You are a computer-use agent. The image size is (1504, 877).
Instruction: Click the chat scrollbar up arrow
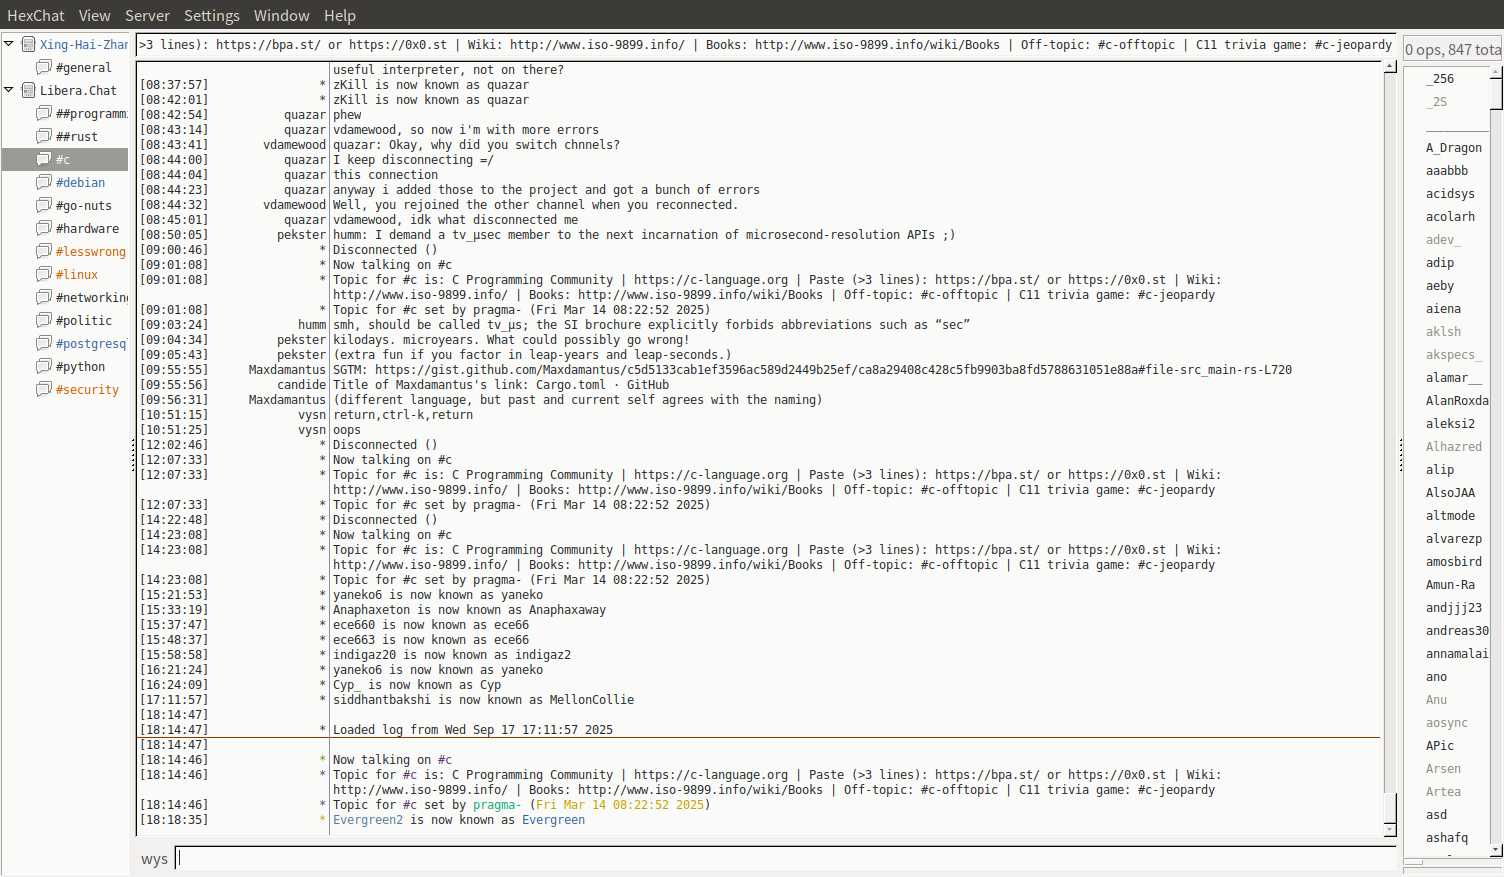pyautogui.click(x=1390, y=66)
